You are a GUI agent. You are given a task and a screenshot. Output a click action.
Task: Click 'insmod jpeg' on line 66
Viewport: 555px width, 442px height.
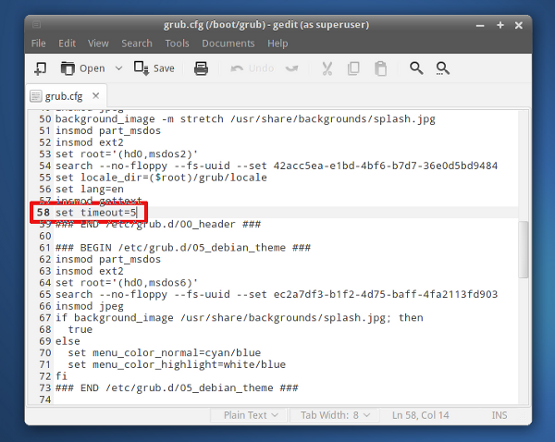pyautogui.click(x=89, y=306)
